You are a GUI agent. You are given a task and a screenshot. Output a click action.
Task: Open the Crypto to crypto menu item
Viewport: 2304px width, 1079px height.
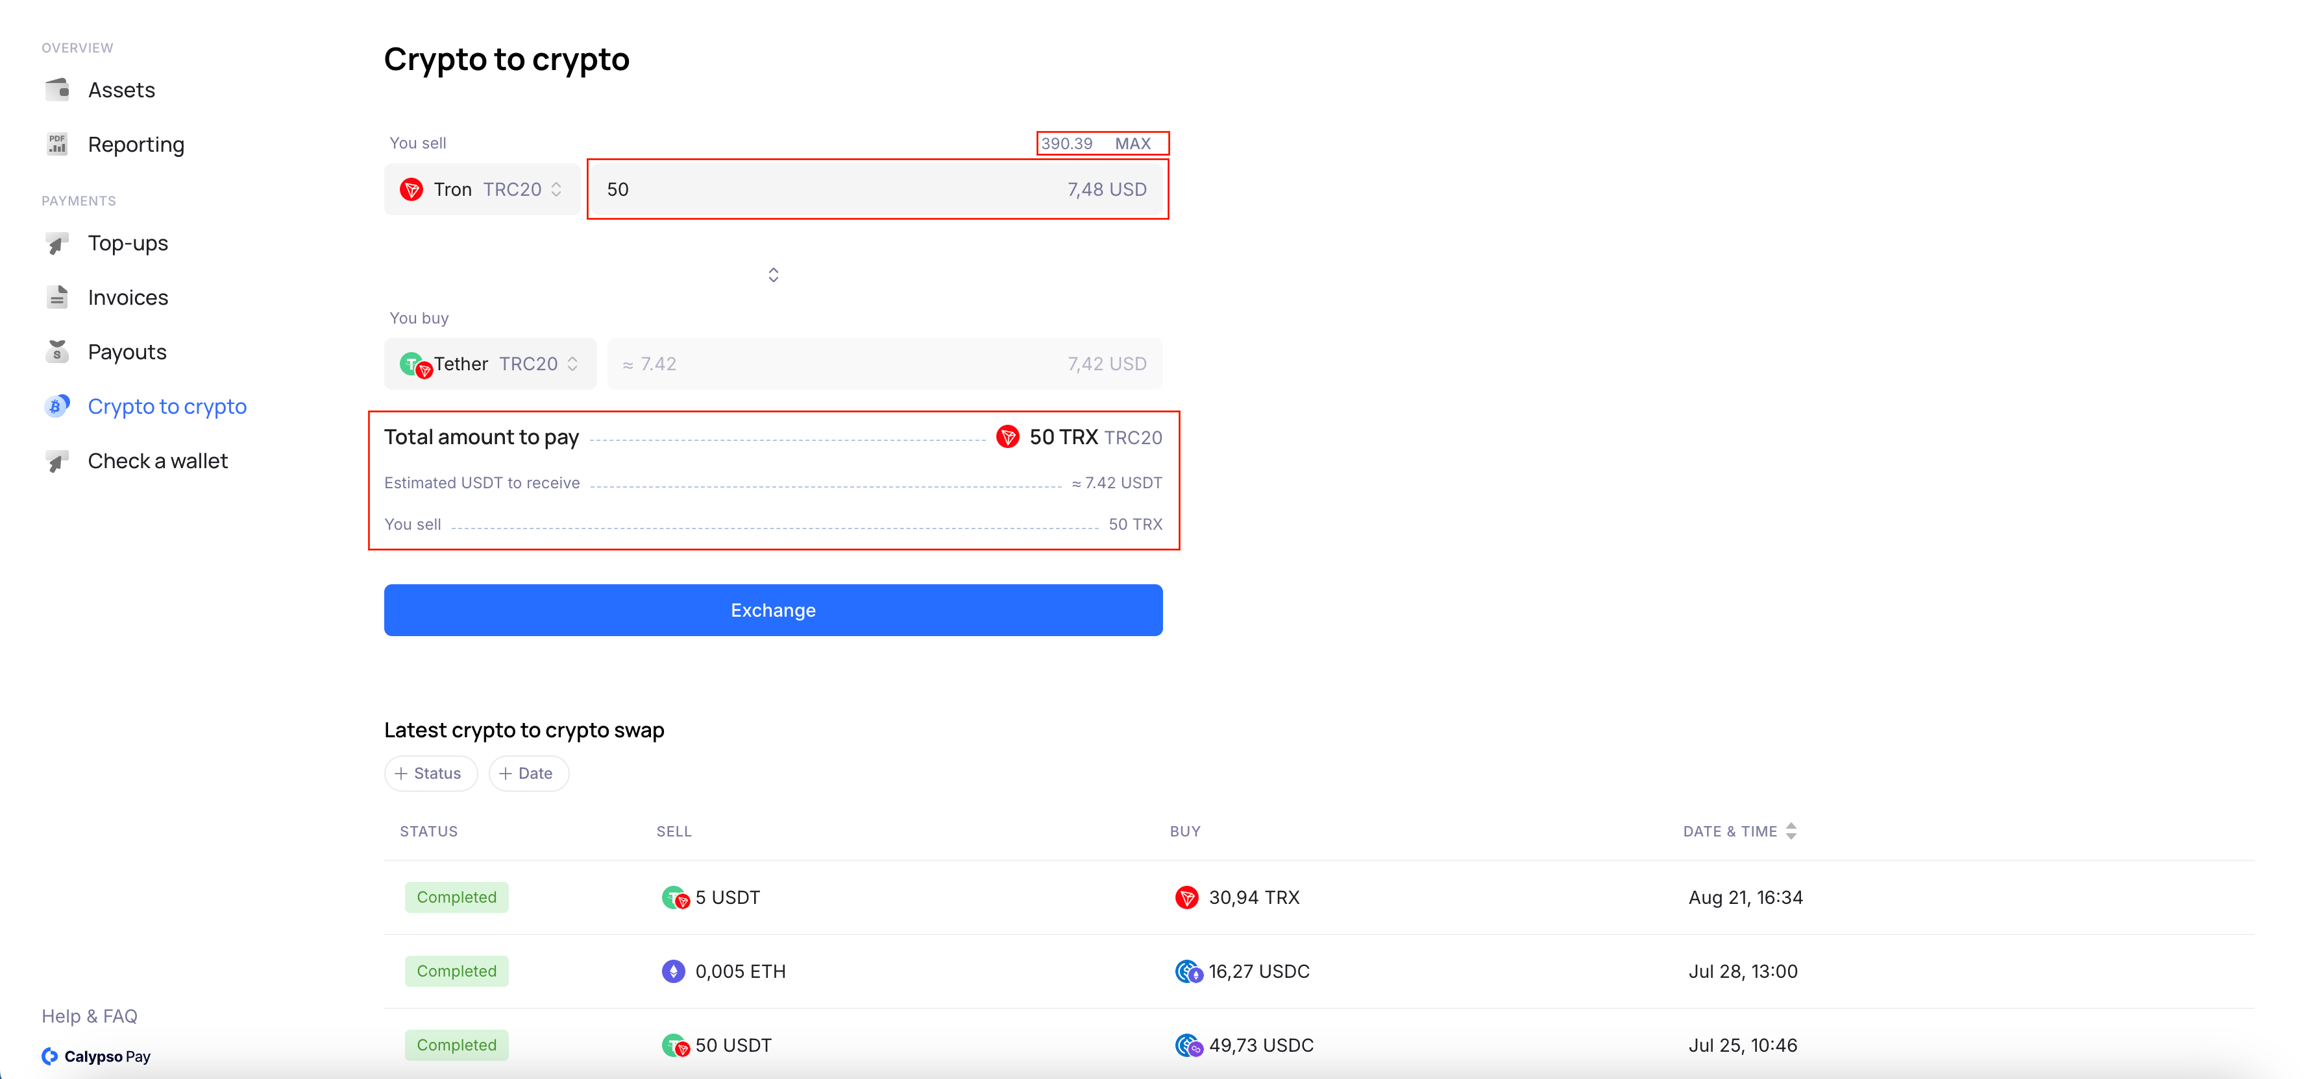pos(166,406)
